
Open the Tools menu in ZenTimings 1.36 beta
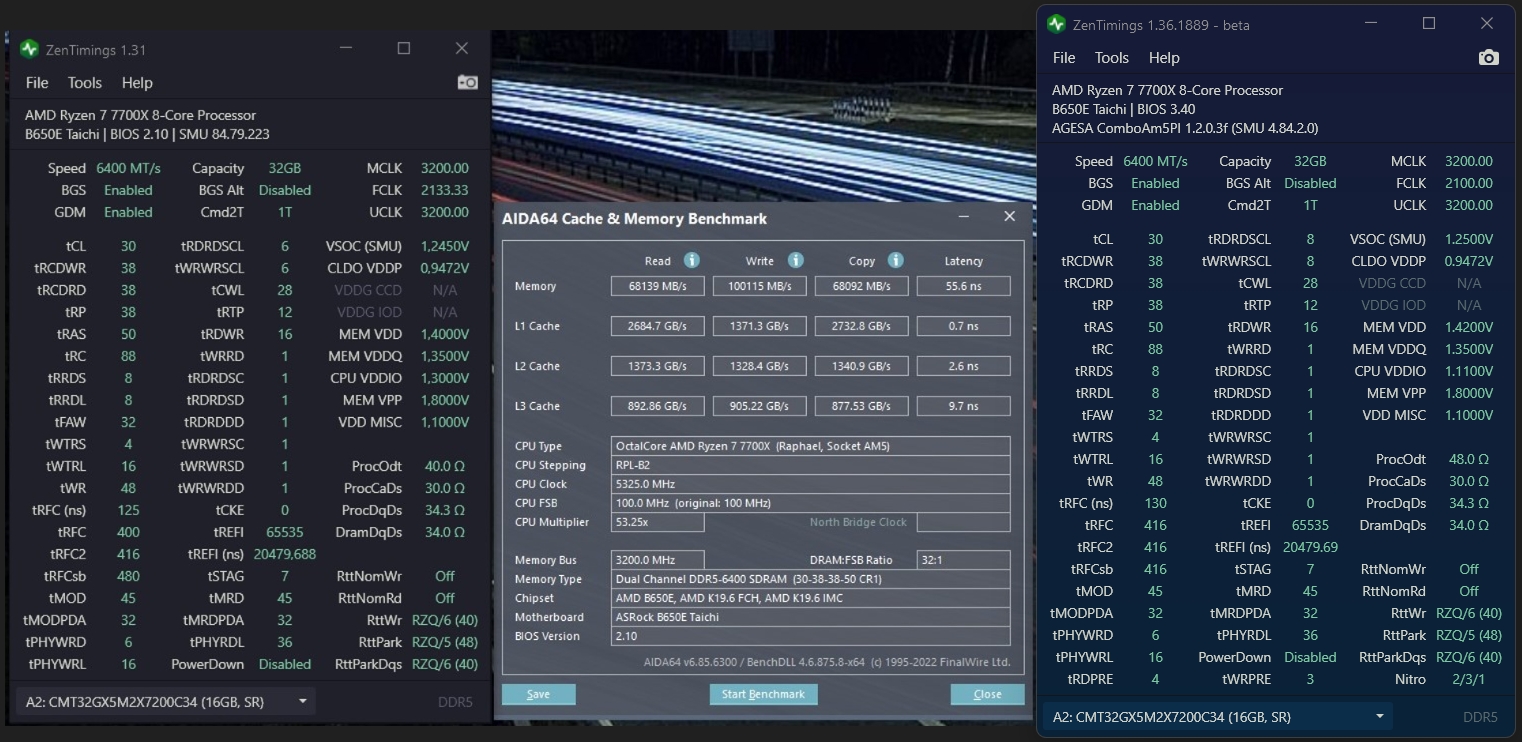(1111, 58)
